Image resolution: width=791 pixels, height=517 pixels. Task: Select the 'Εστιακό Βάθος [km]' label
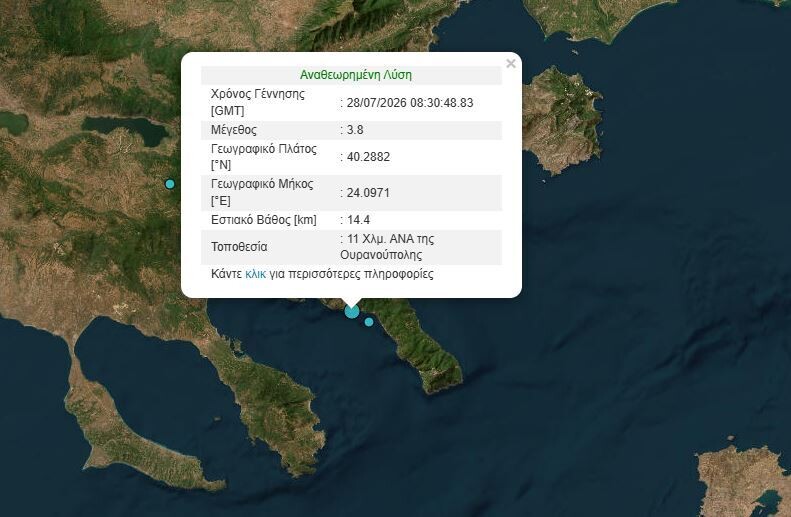point(264,220)
